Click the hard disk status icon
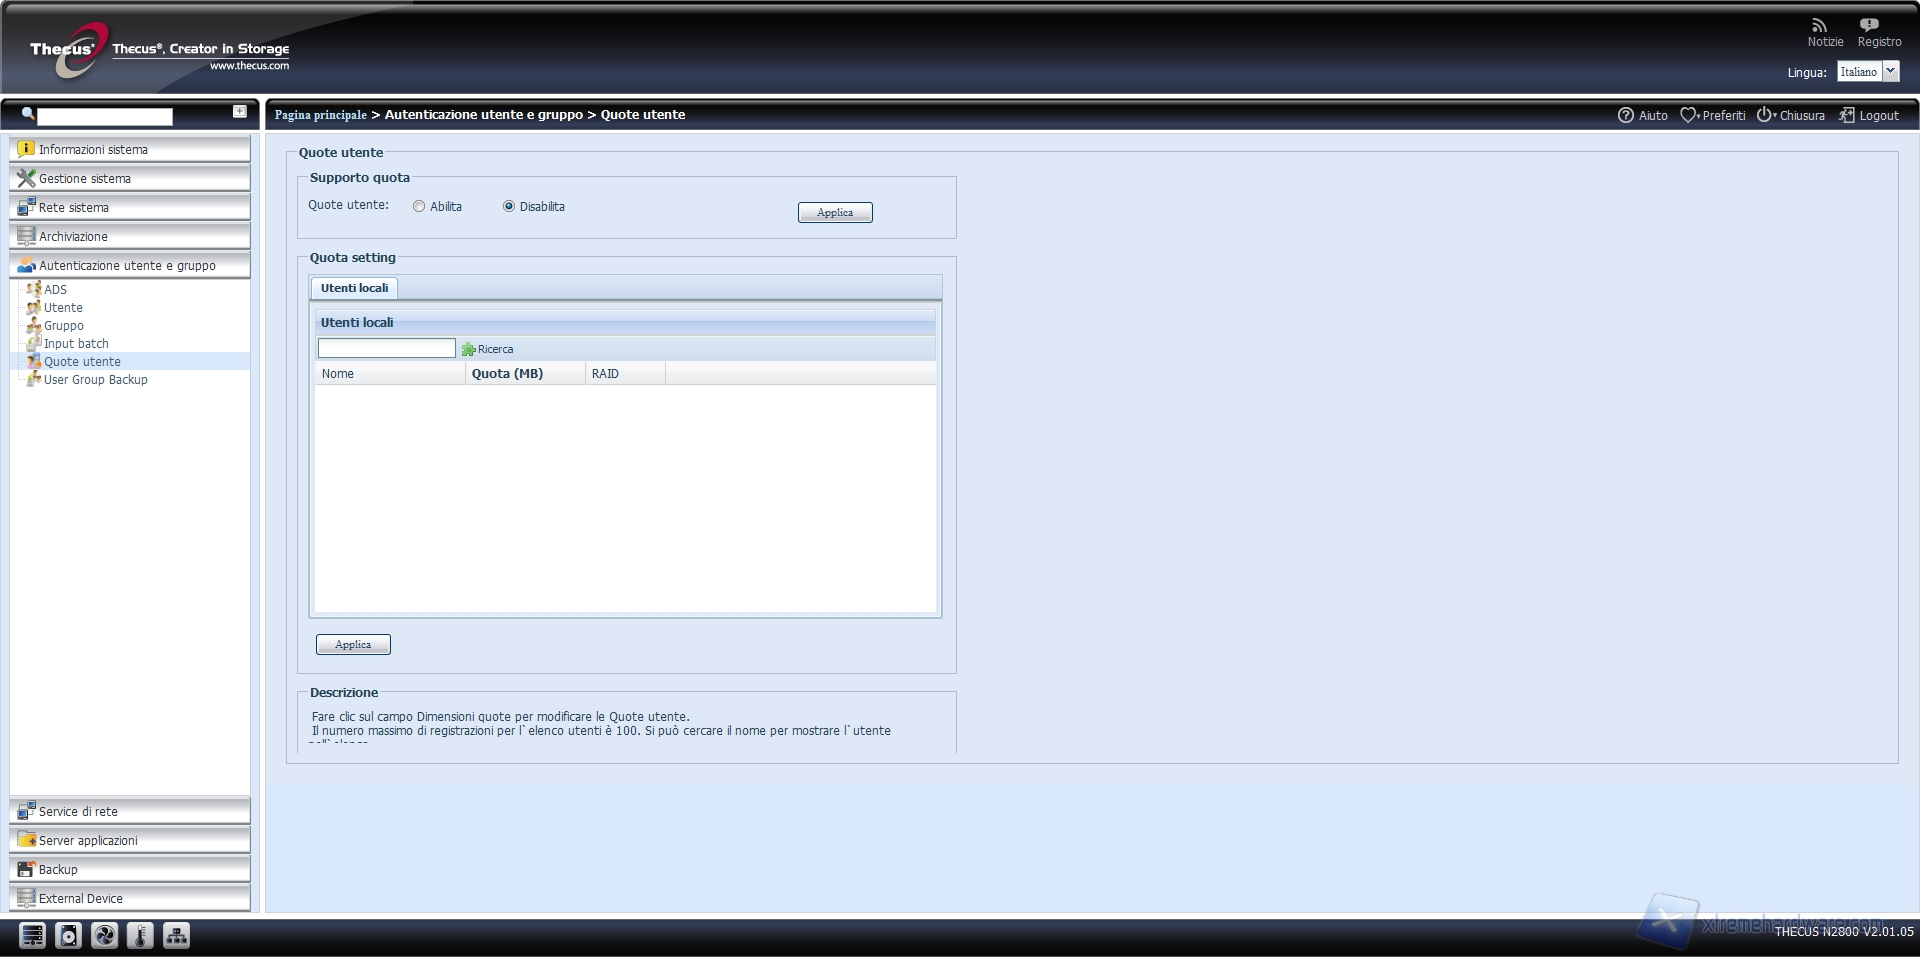 pos(68,935)
